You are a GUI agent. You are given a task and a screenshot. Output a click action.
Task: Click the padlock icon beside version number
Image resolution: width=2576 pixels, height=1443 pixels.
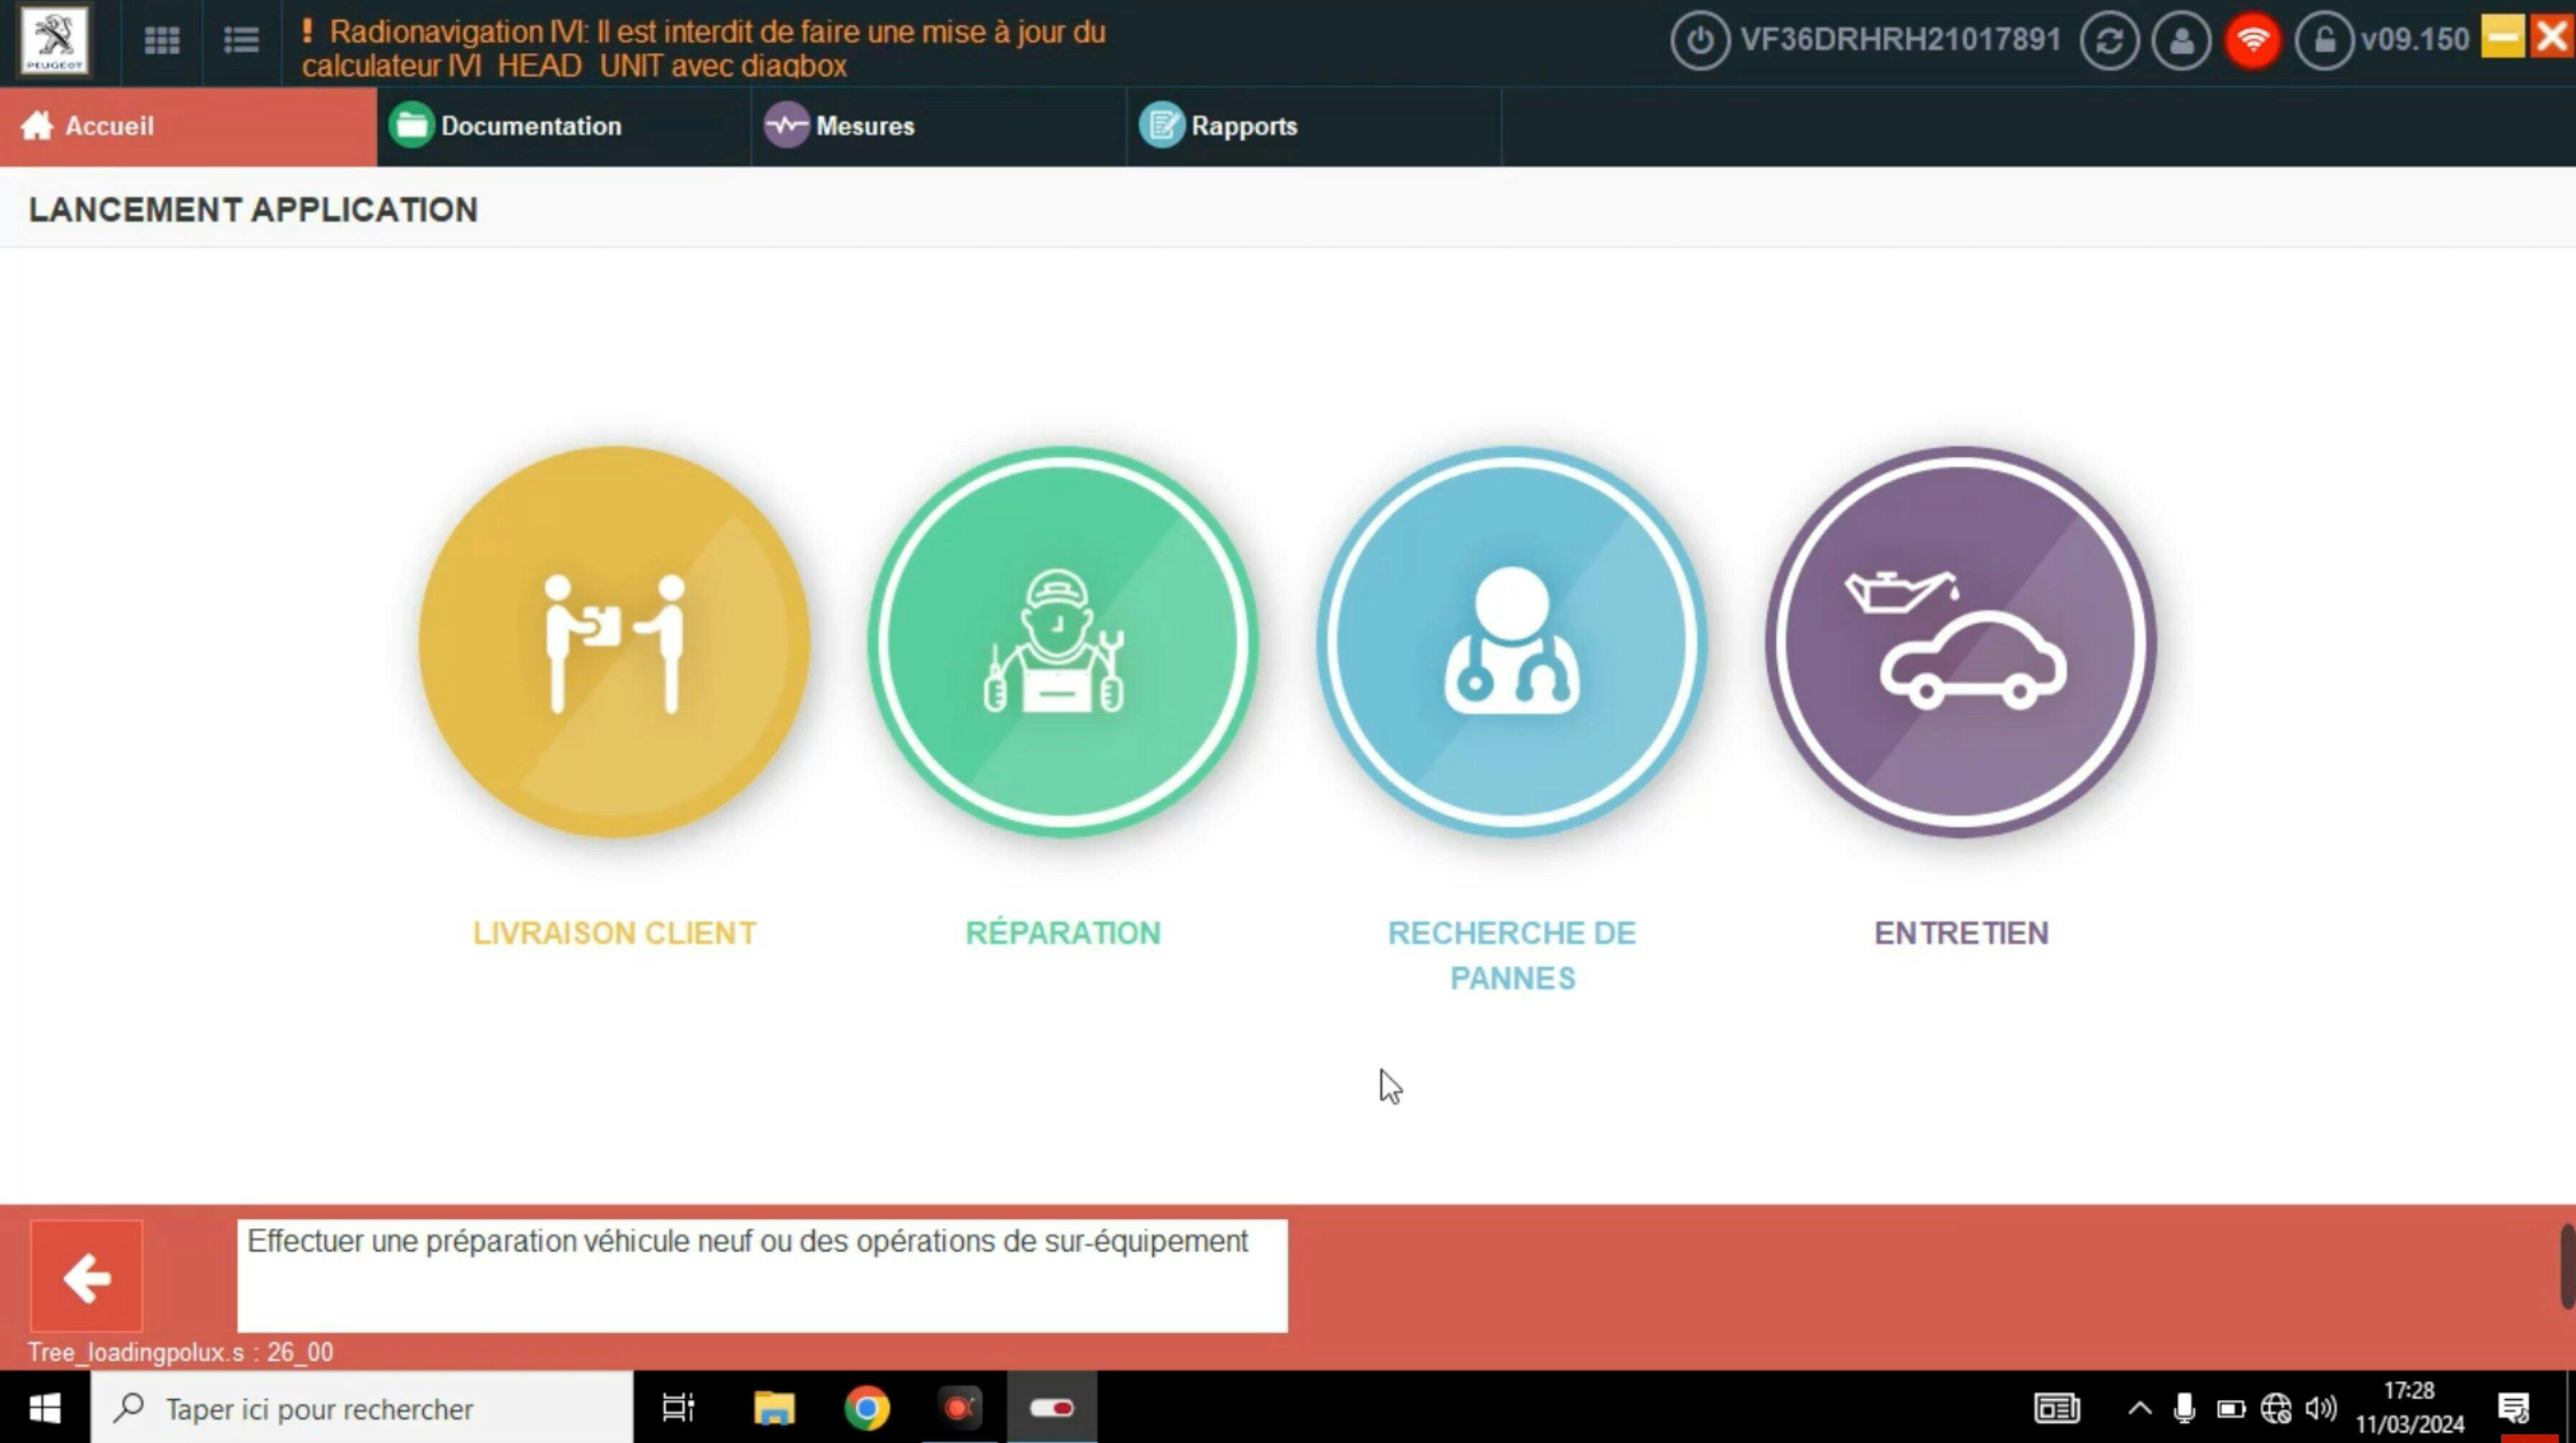[2324, 41]
